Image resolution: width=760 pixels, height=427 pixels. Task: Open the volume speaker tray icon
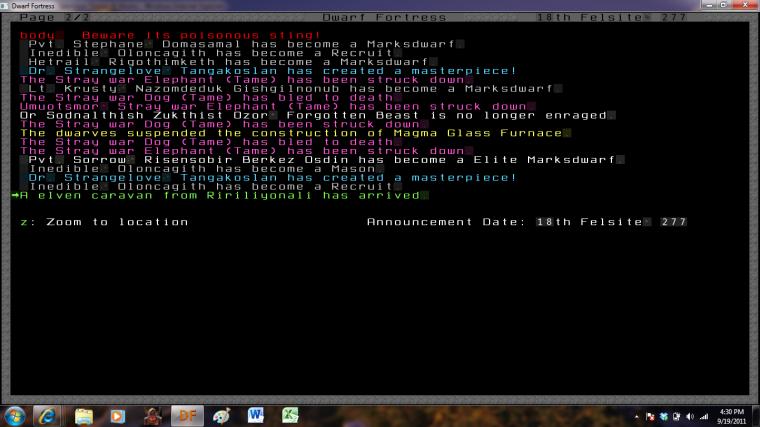pos(690,417)
